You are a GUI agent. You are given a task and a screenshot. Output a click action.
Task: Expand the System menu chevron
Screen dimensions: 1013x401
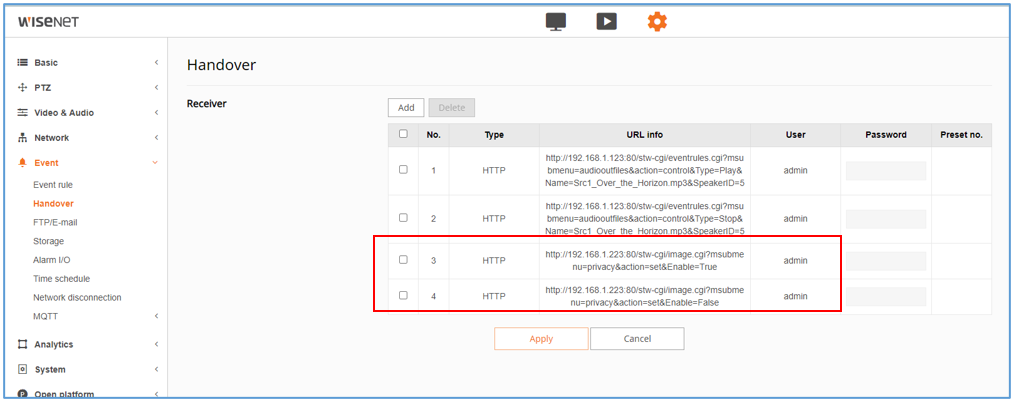156,369
